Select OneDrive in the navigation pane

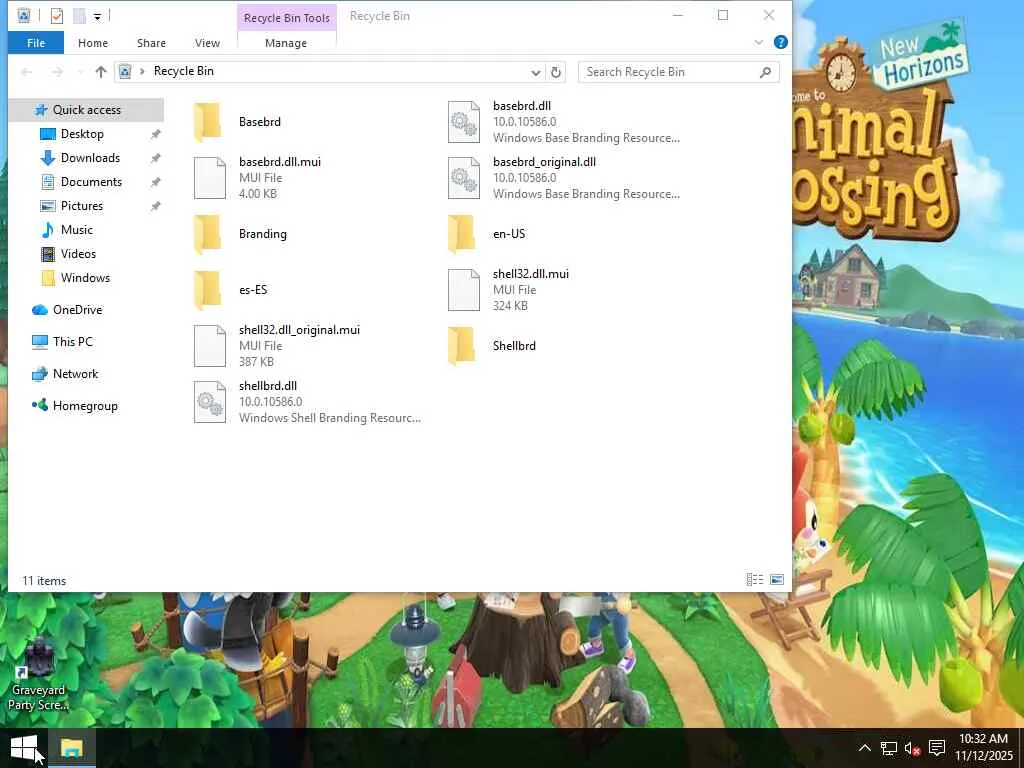pyautogui.click(x=77, y=310)
